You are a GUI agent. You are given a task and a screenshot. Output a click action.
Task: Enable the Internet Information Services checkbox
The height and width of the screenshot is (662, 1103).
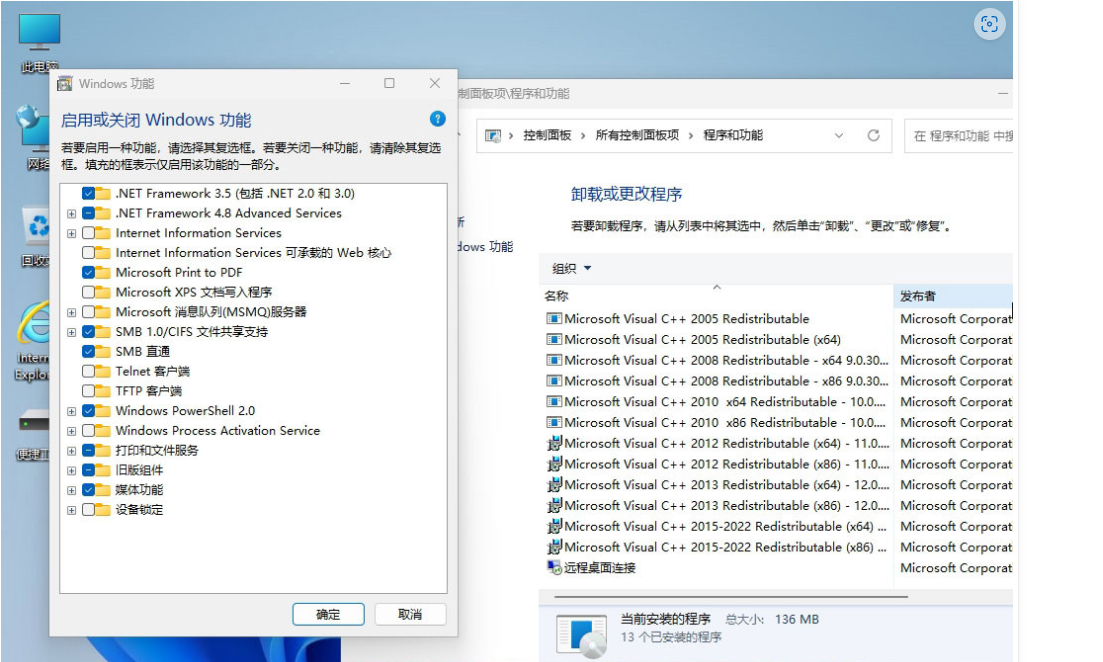(88, 233)
